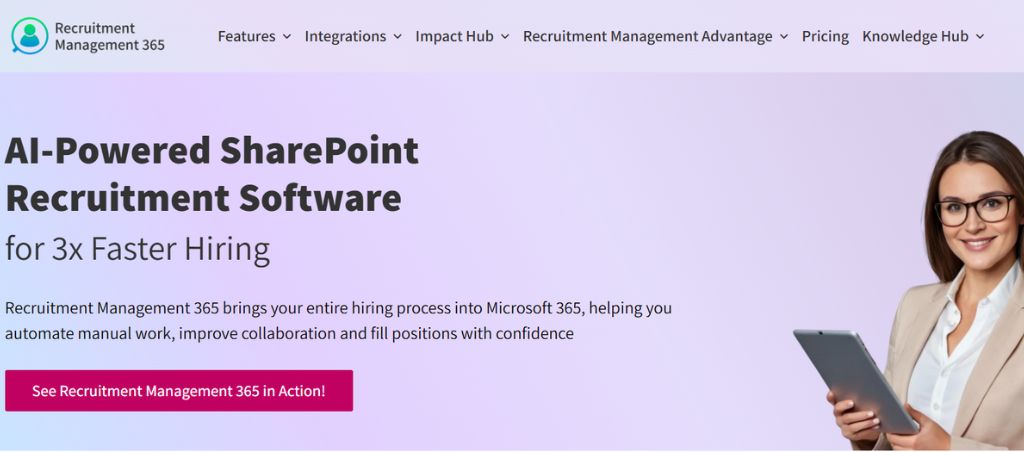The width and height of the screenshot is (1024, 452).
Task: Click the woman's glasses in hero image
Action: point(976,210)
